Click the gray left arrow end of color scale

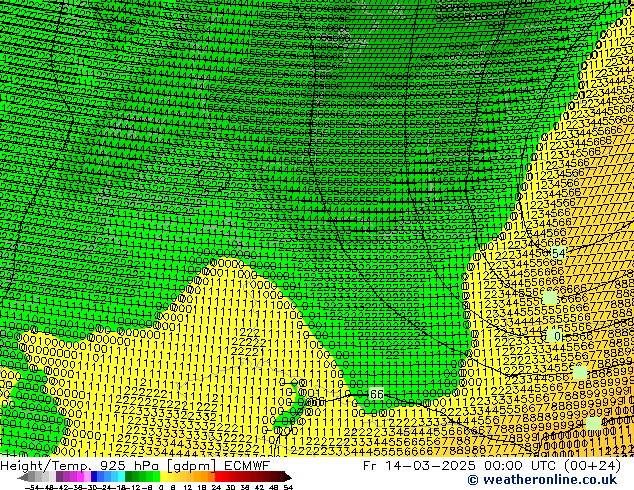point(23,477)
